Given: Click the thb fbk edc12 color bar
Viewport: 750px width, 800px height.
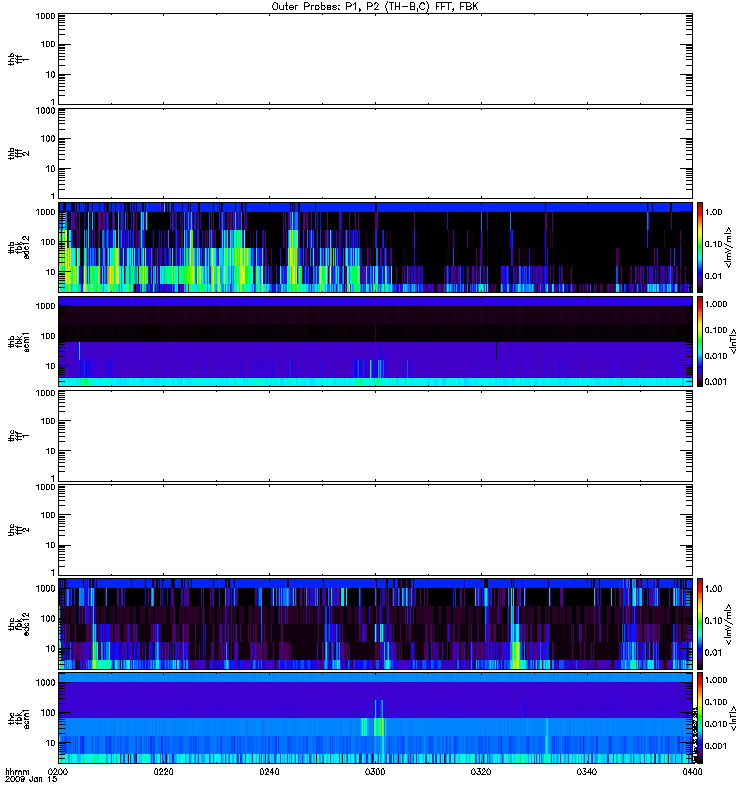Looking at the screenshot, I should tap(700, 247).
